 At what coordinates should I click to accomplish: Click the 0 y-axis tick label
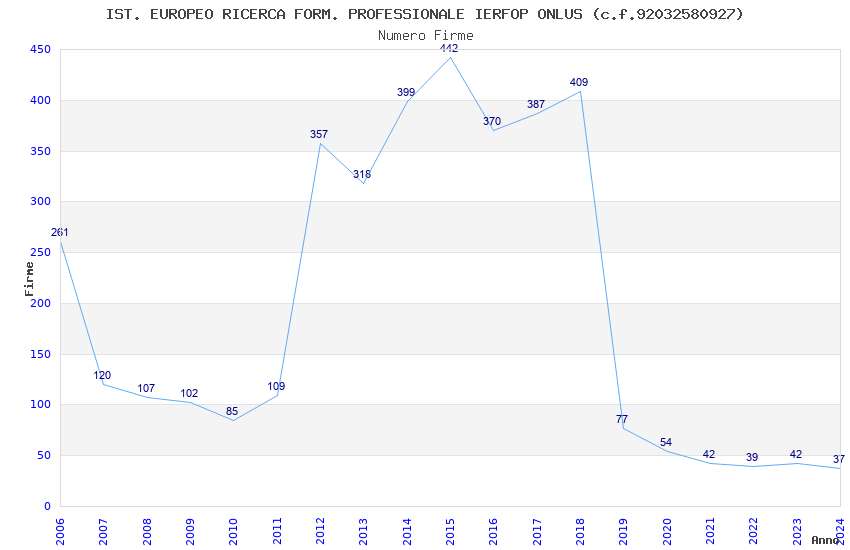48,507
